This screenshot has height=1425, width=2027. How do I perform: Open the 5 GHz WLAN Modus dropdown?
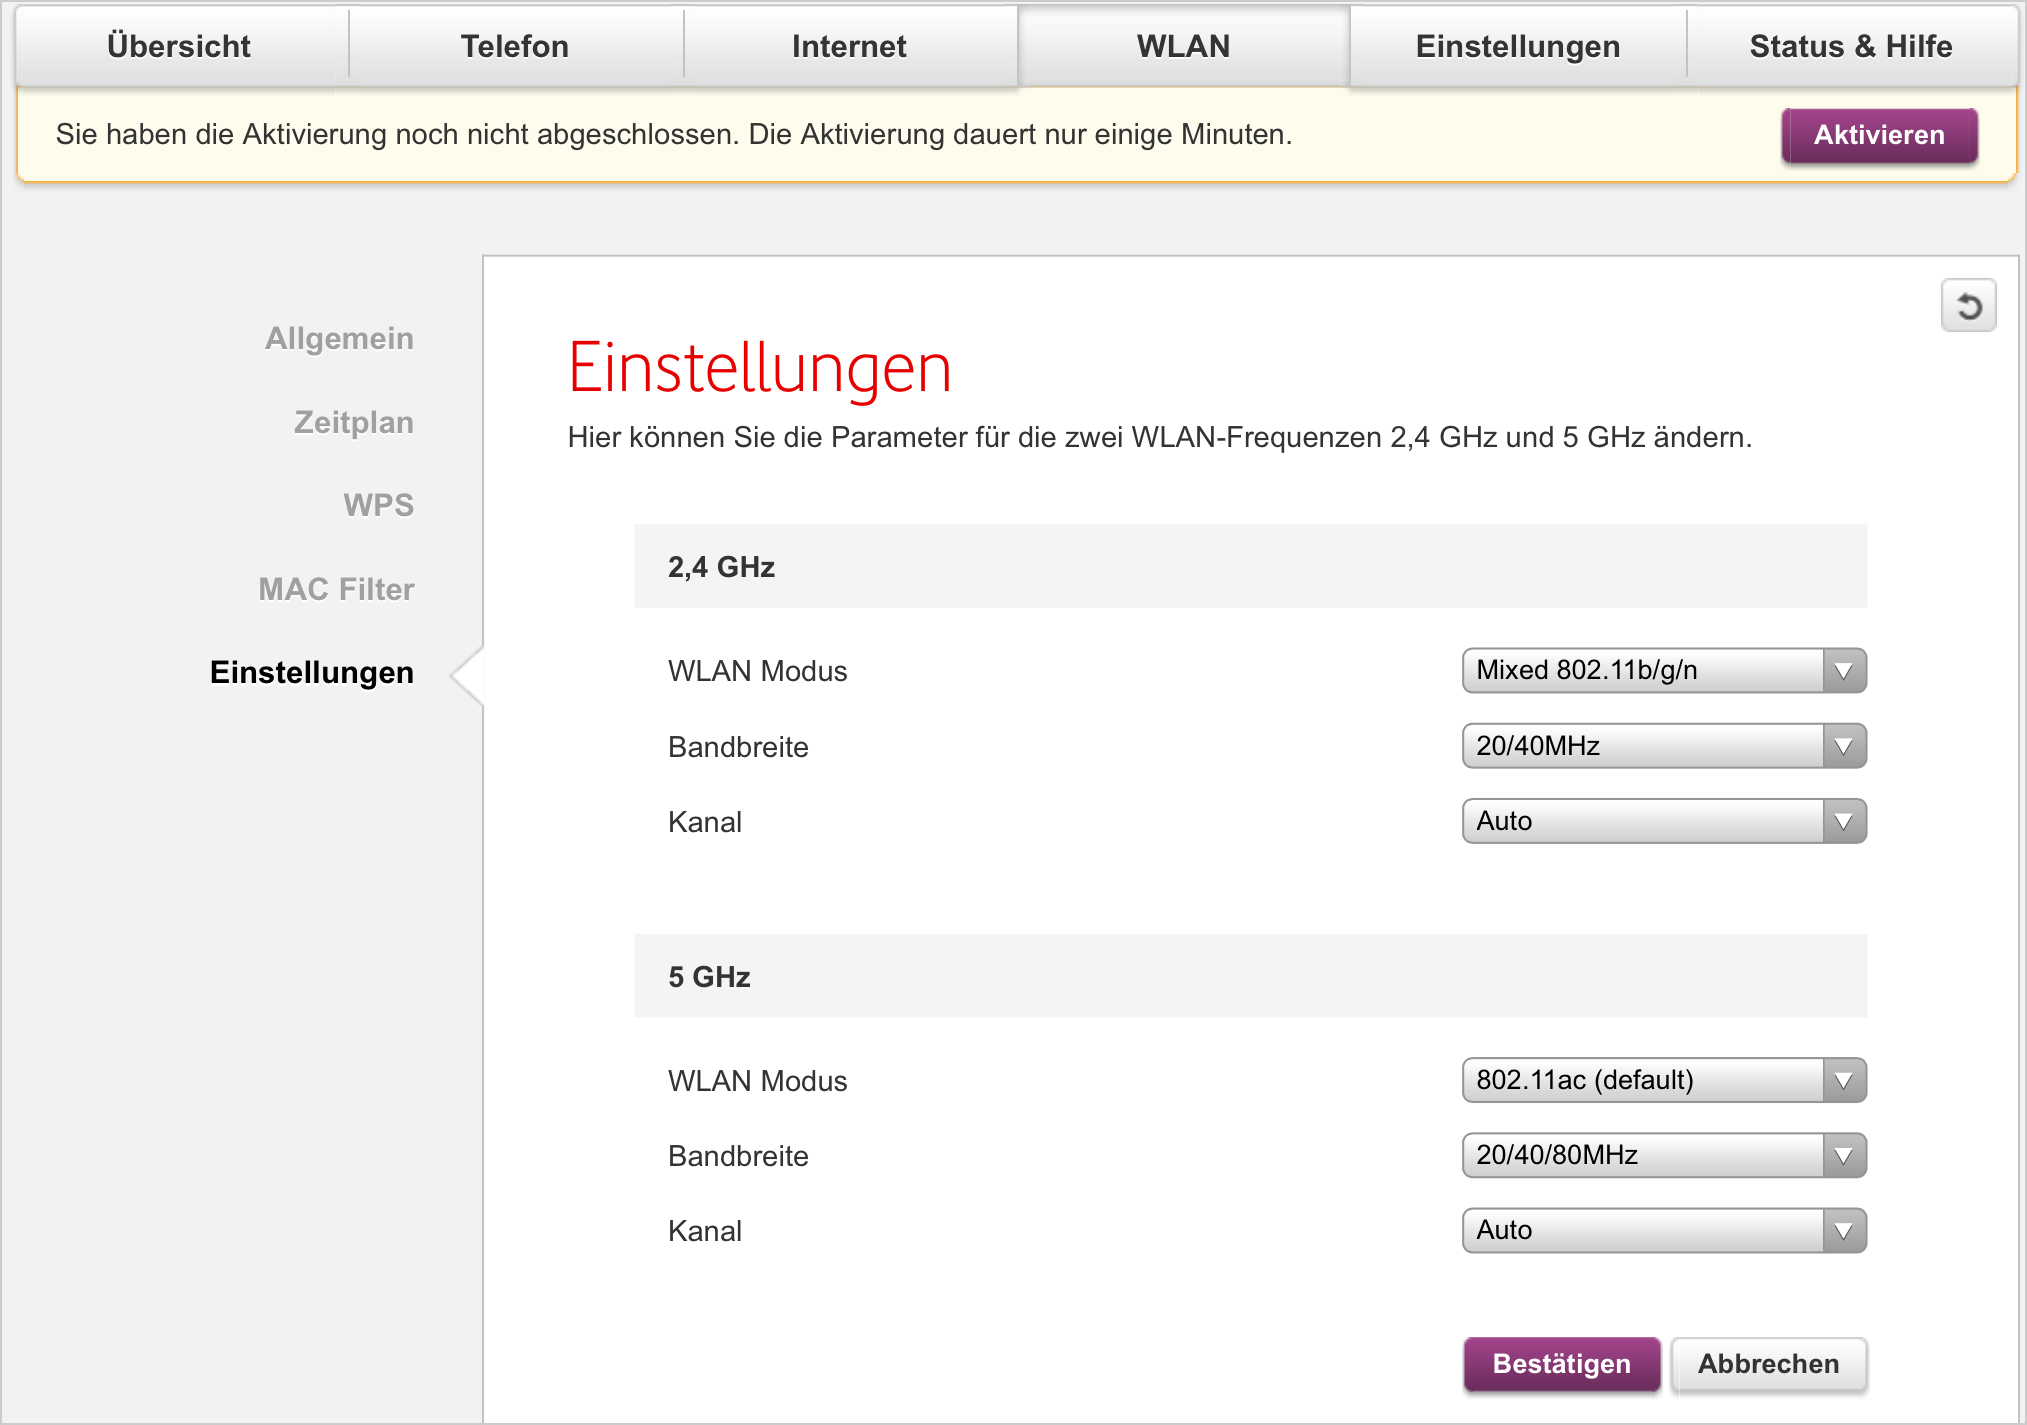1663,1080
